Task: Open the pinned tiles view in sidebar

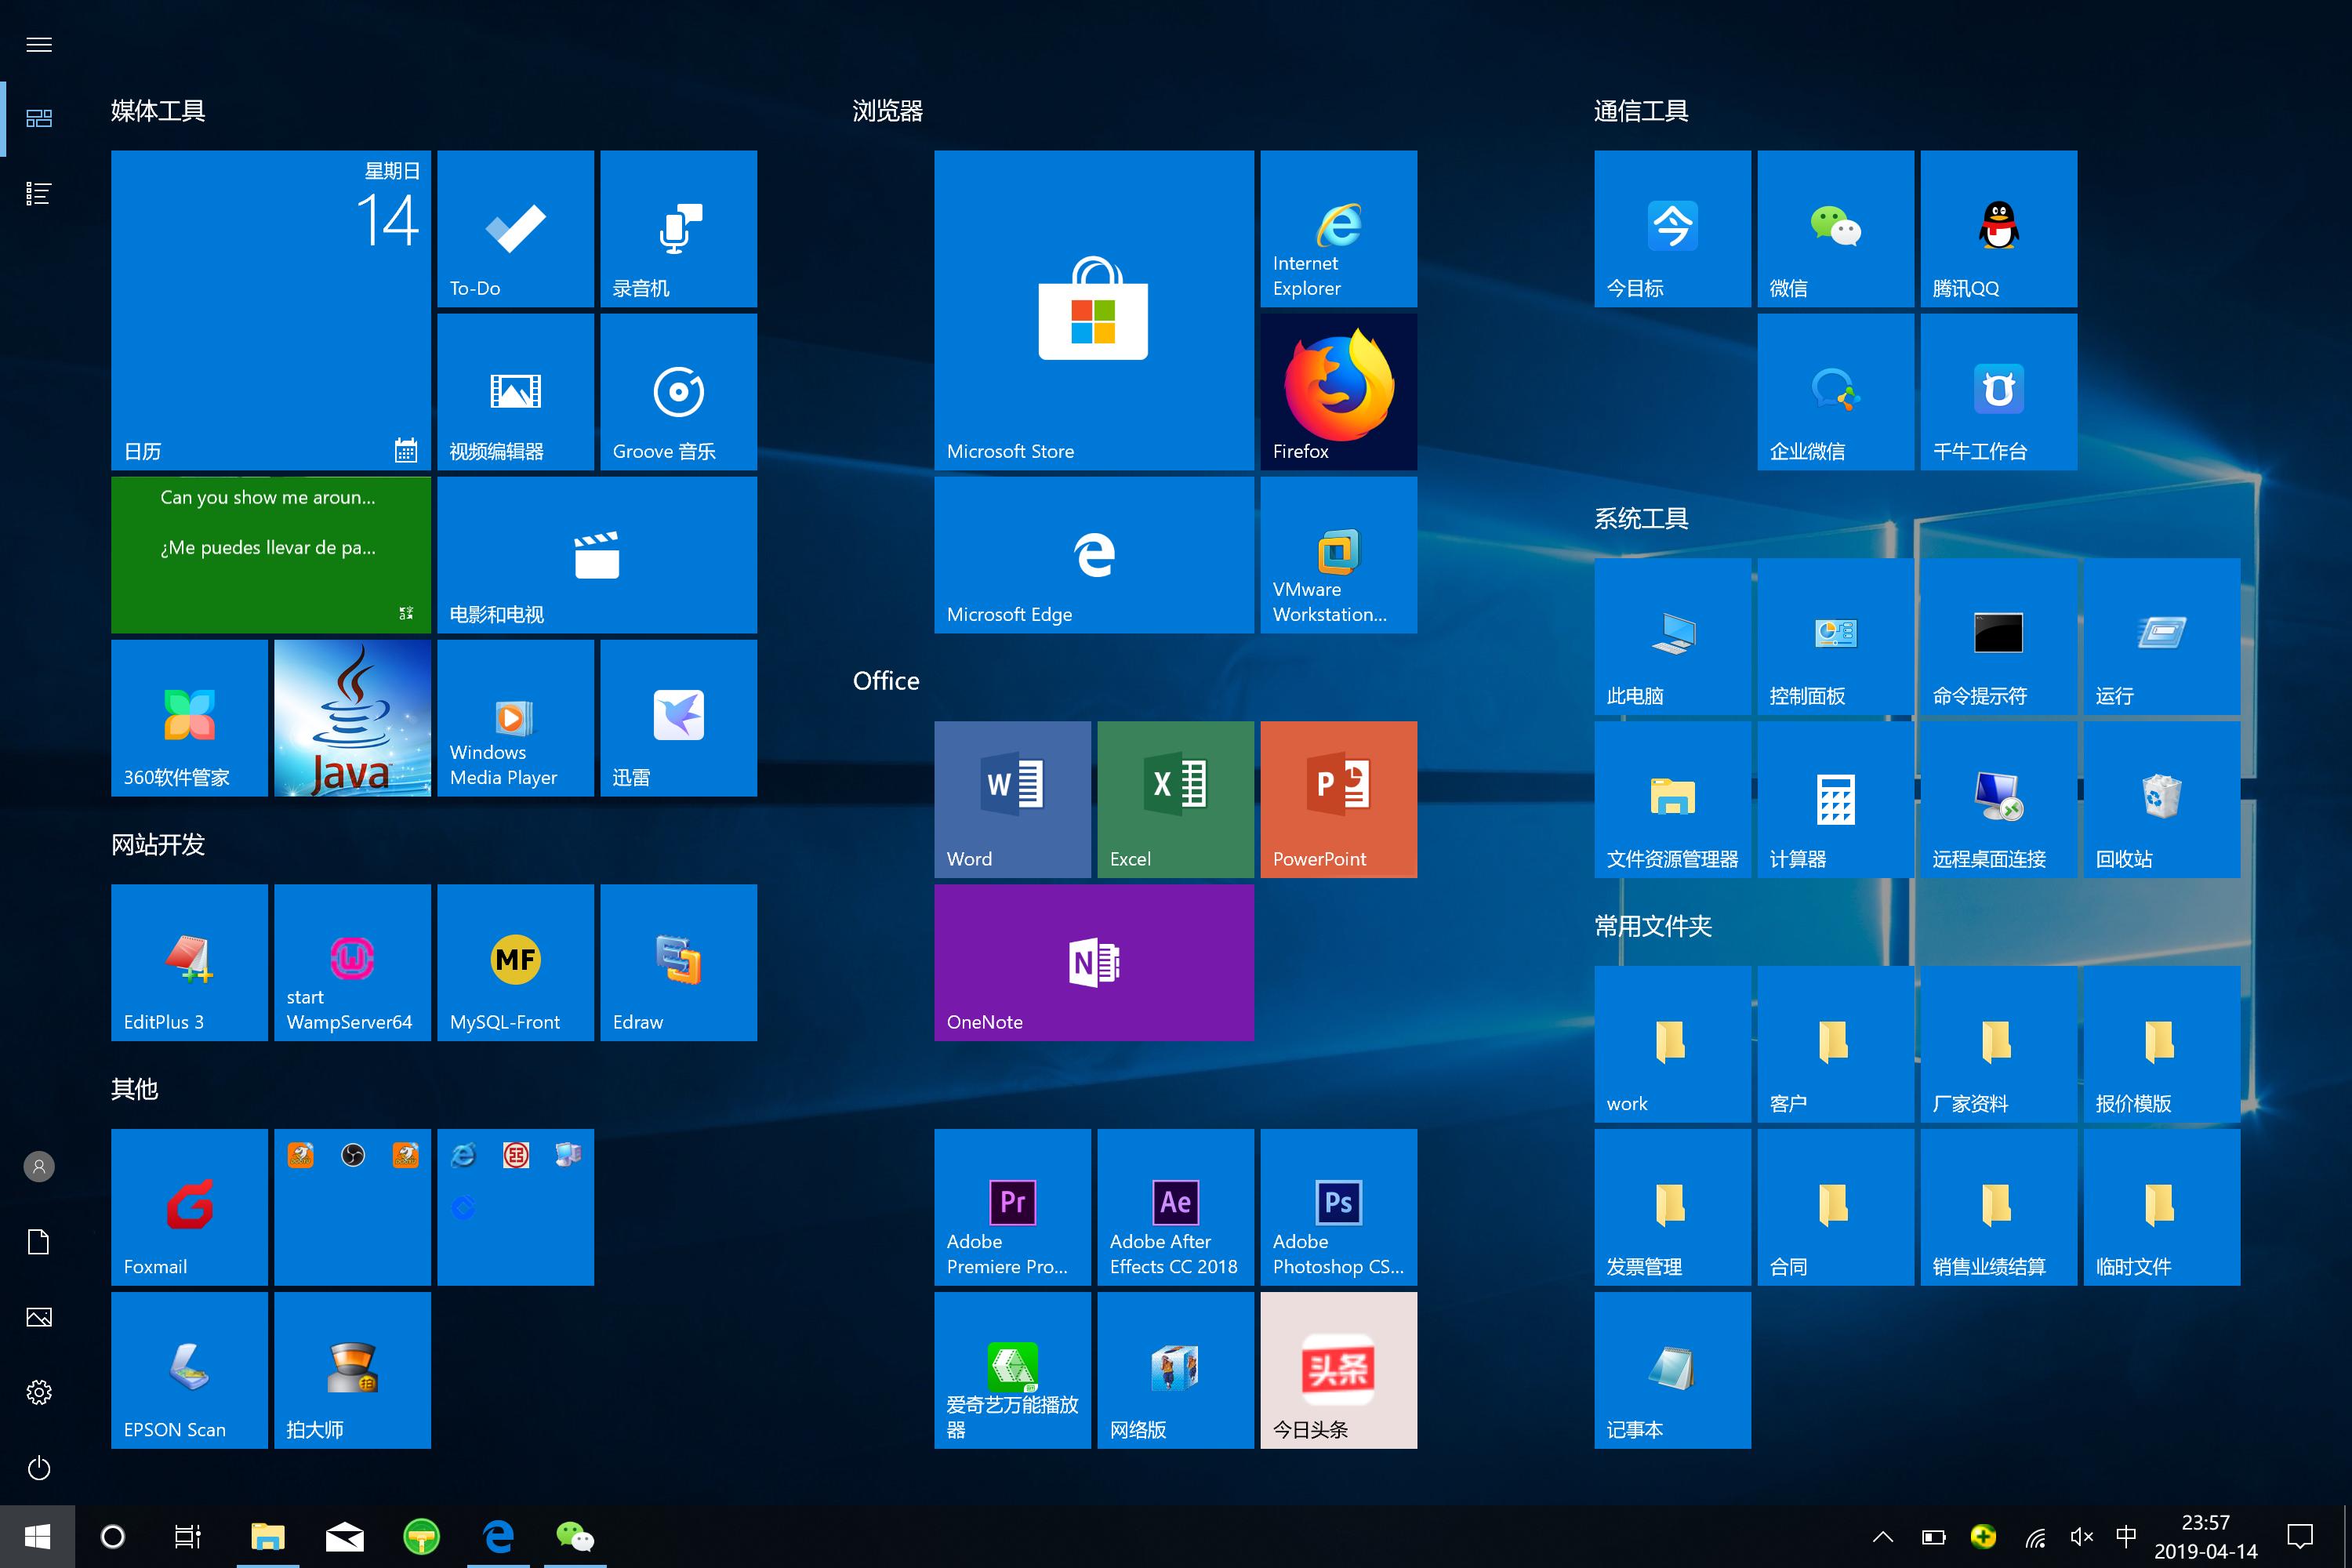Action: coord(38,118)
